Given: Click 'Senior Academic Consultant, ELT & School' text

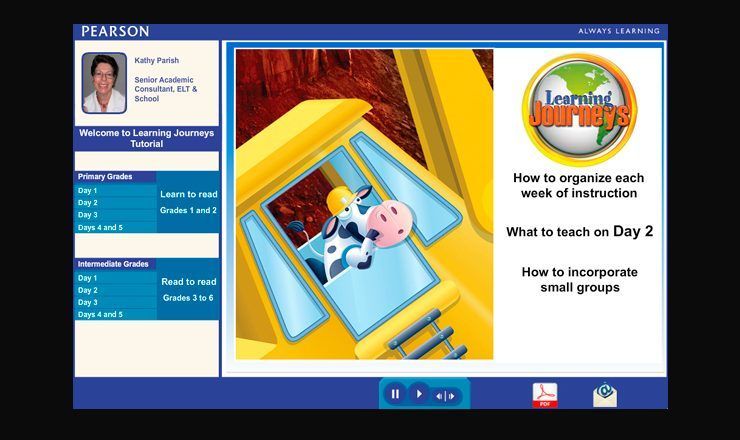Looking at the screenshot, I should click(x=166, y=89).
